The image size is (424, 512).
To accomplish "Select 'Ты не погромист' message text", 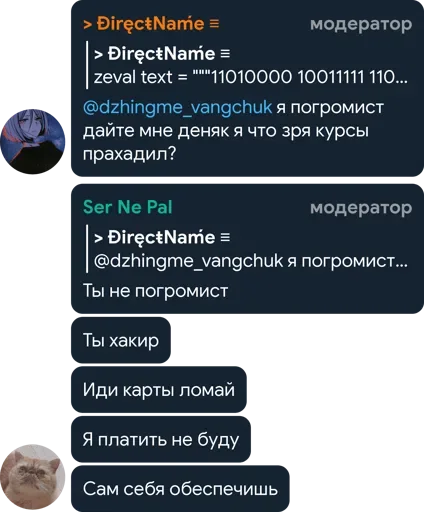I will coord(155,291).
